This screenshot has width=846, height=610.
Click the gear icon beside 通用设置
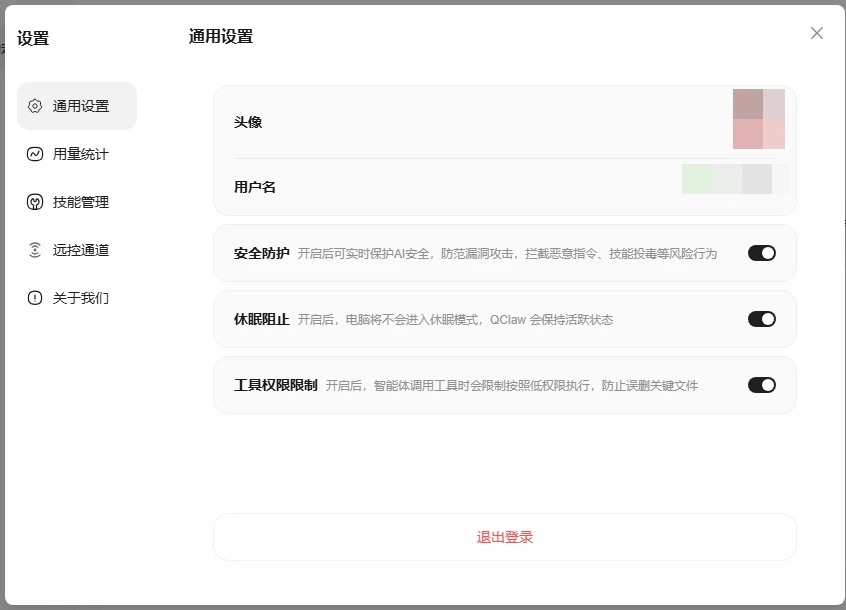(x=37, y=105)
